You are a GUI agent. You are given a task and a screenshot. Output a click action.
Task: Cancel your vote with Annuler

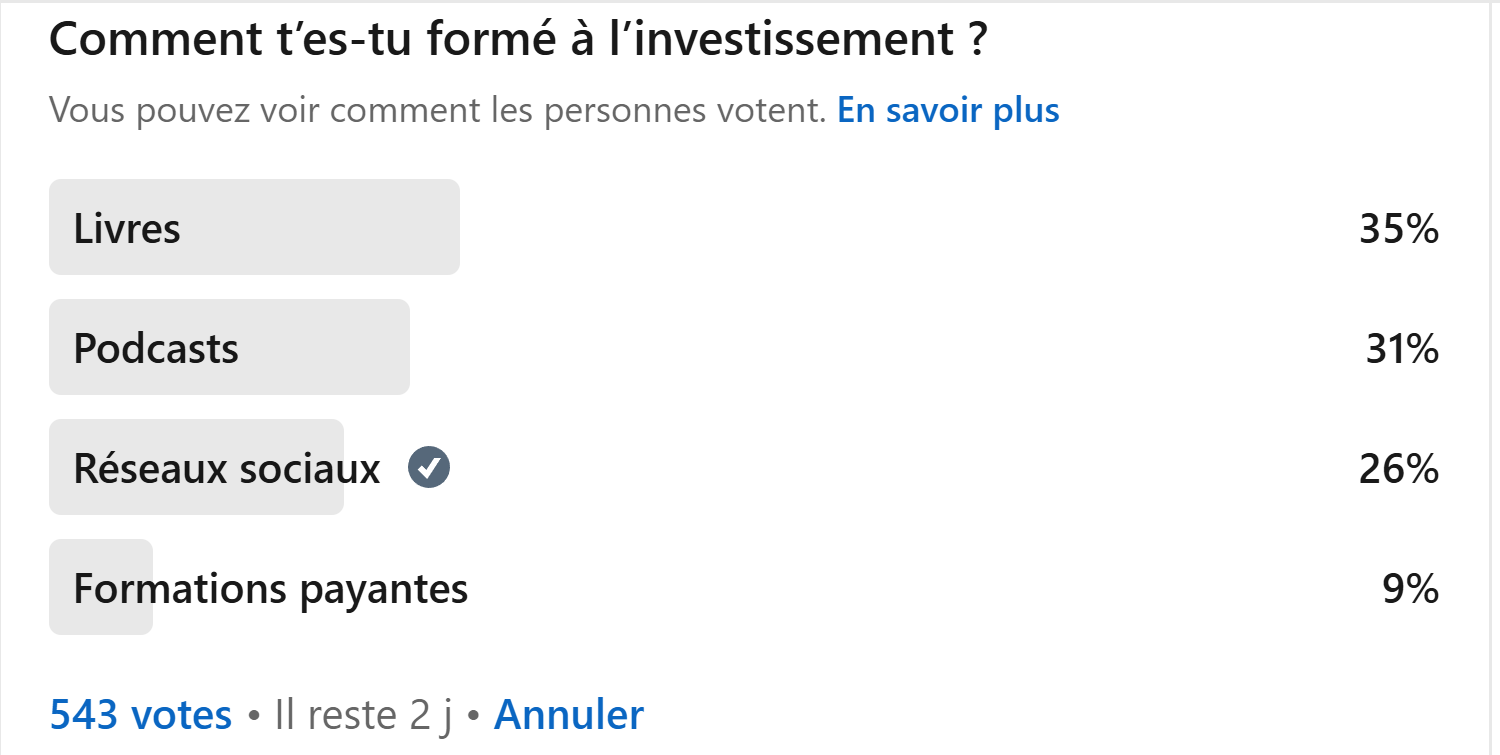tap(569, 715)
